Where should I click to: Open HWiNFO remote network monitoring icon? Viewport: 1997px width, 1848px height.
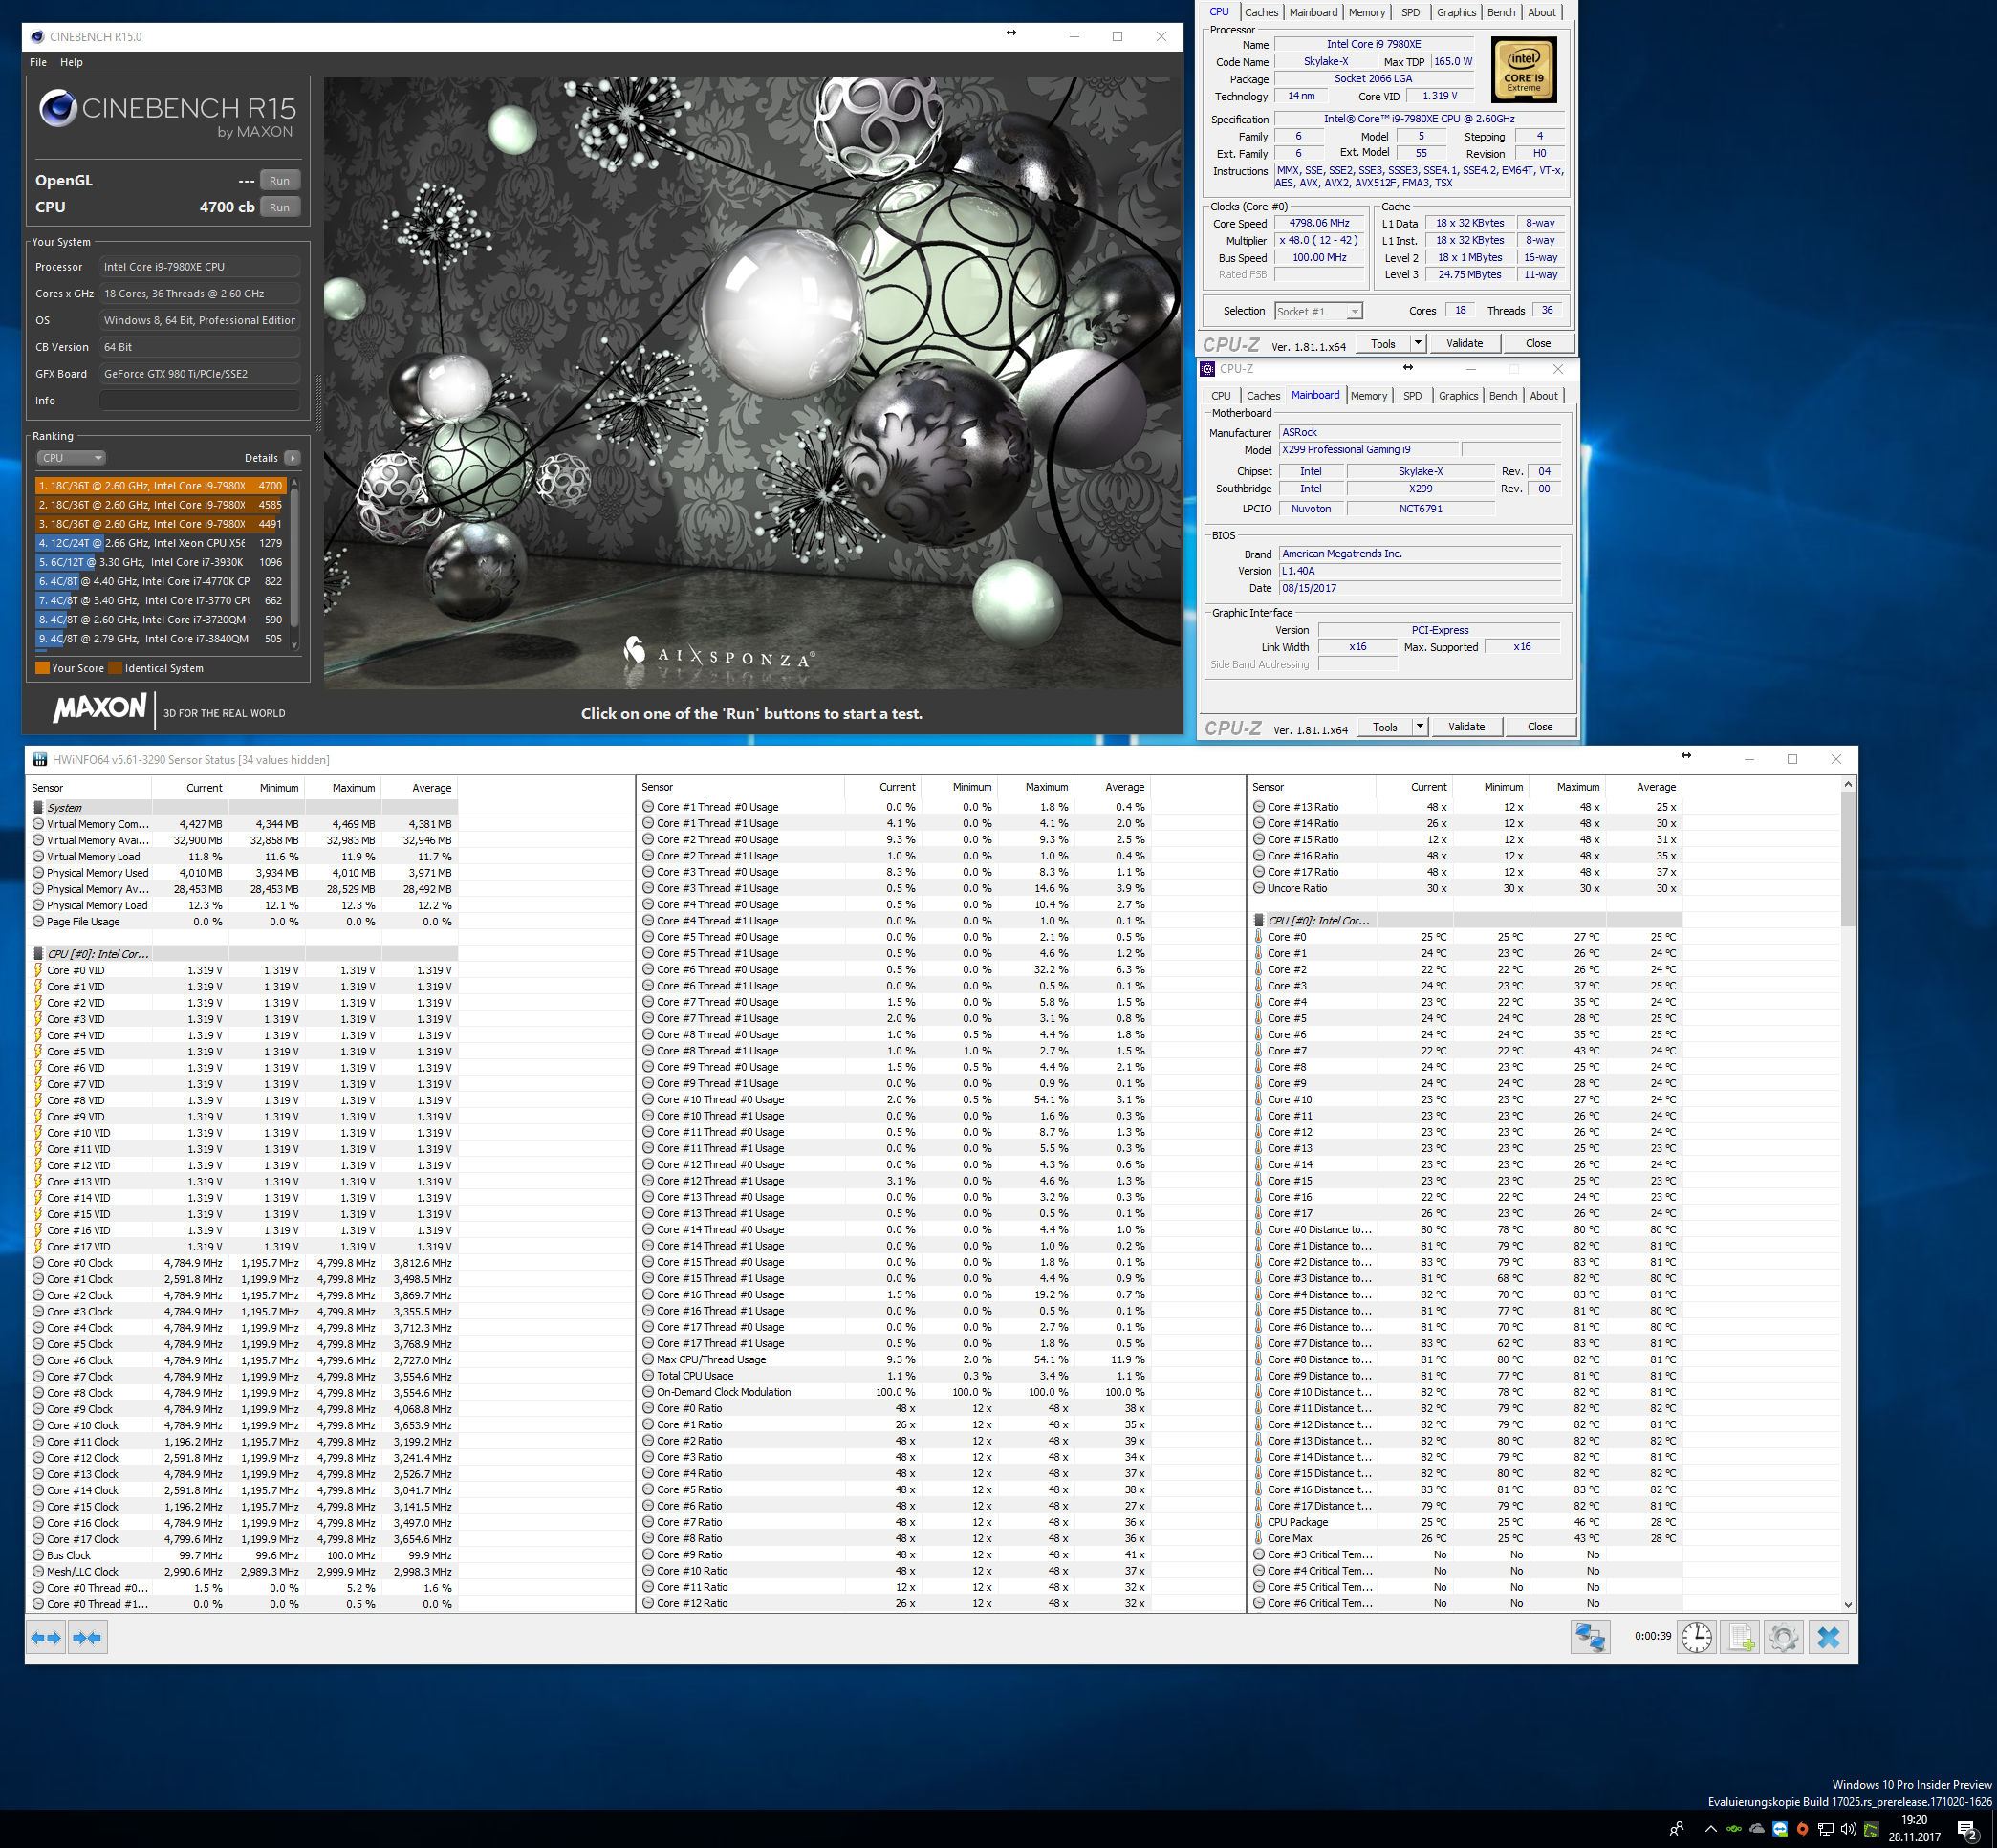click(1589, 1637)
